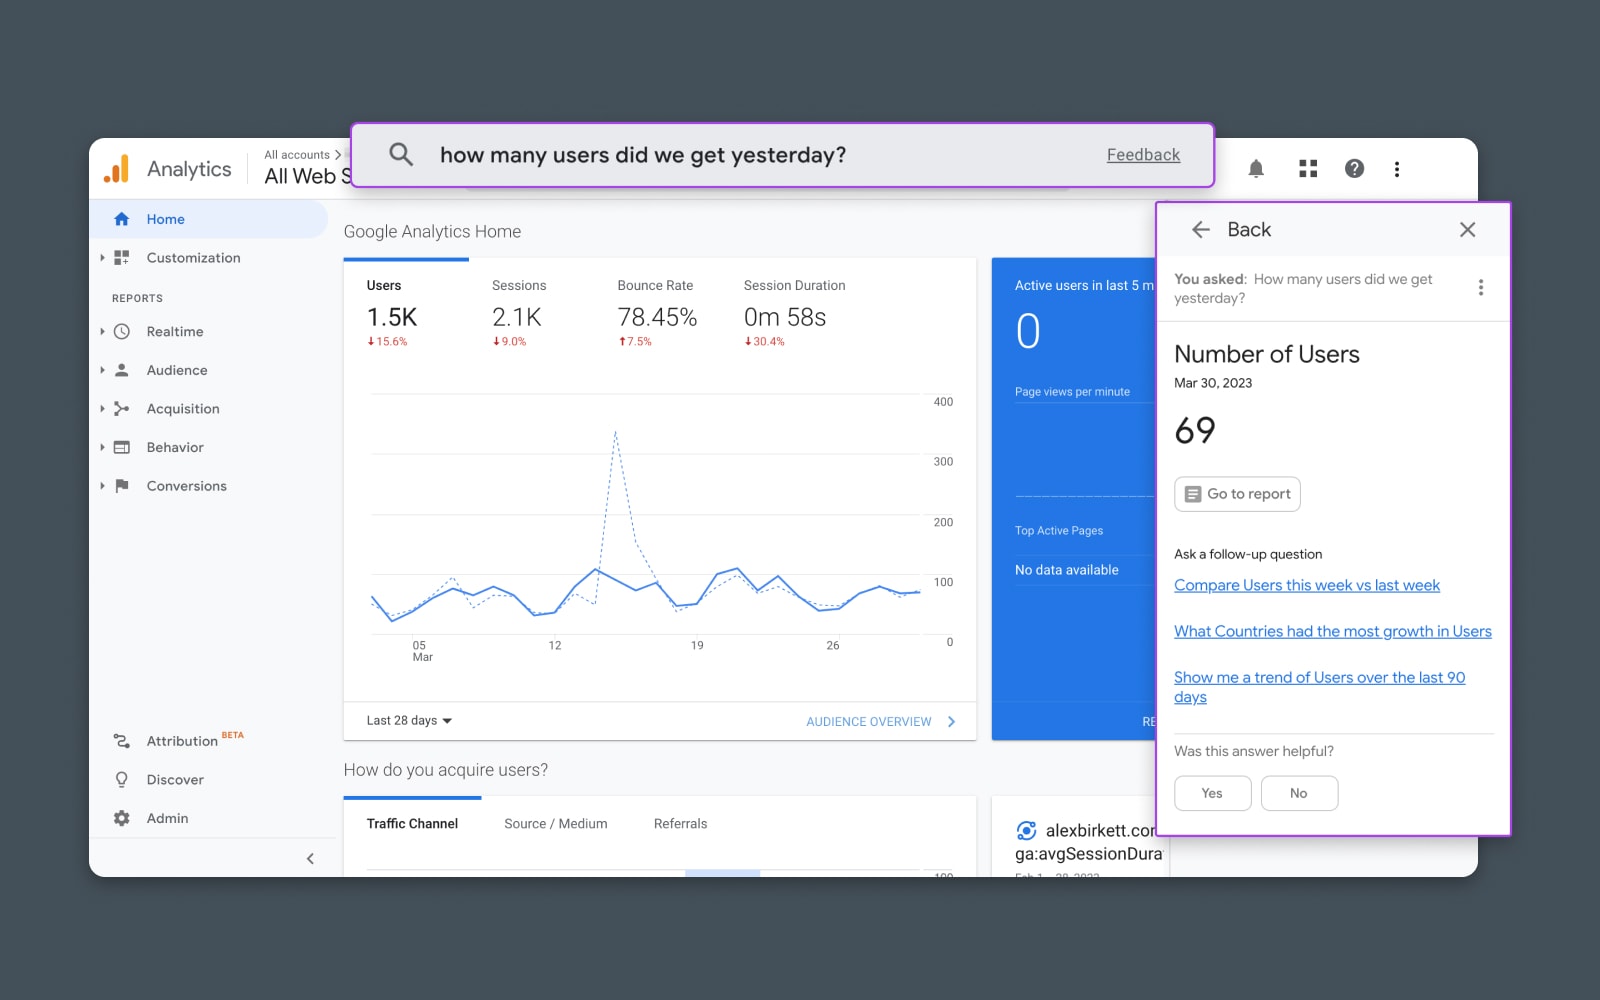Expand the Audience tree arrow
1600x1000 pixels.
coord(102,370)
